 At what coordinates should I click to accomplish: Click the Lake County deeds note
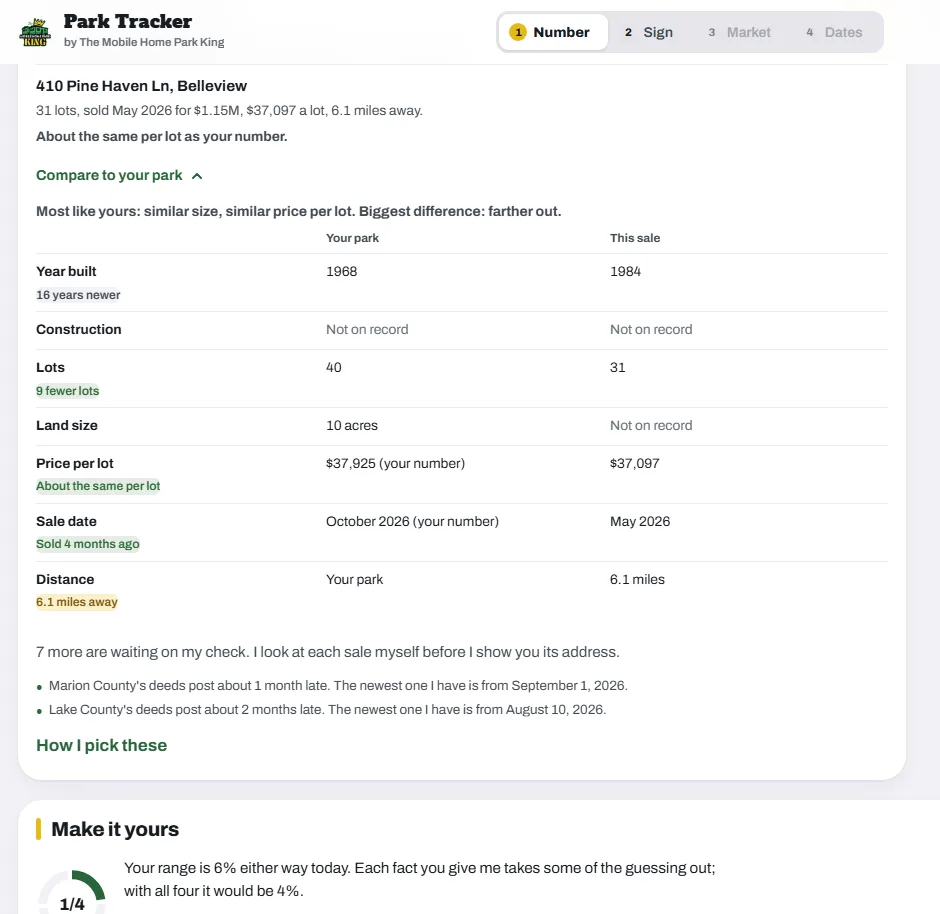coord(327,710)
